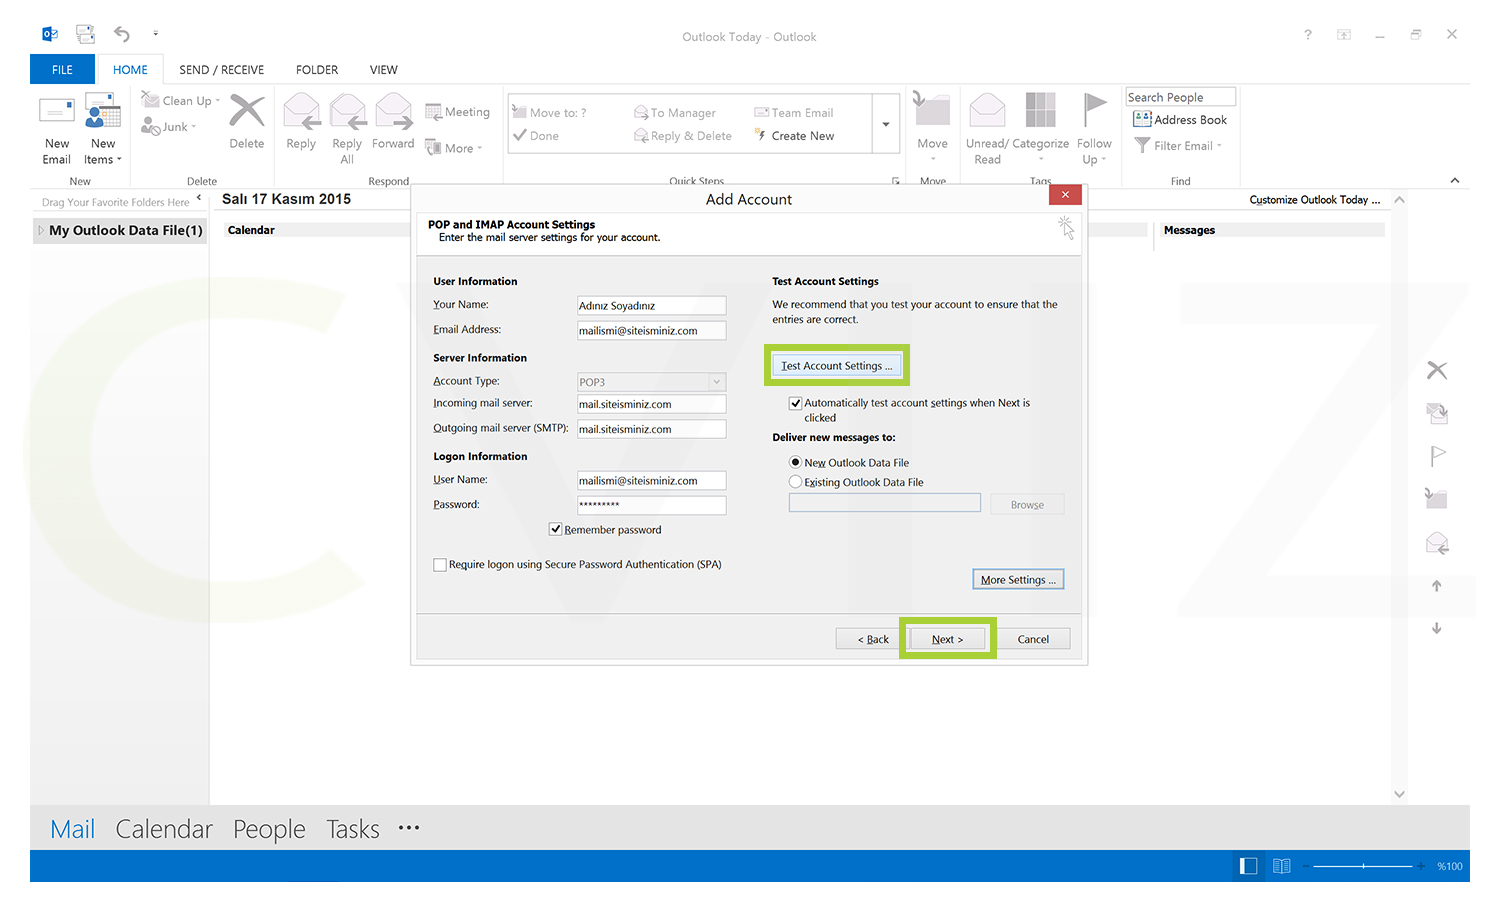Screen dimensions: 1500x900
Task: Open People in the navigation bar
Action: click(269, 829)
